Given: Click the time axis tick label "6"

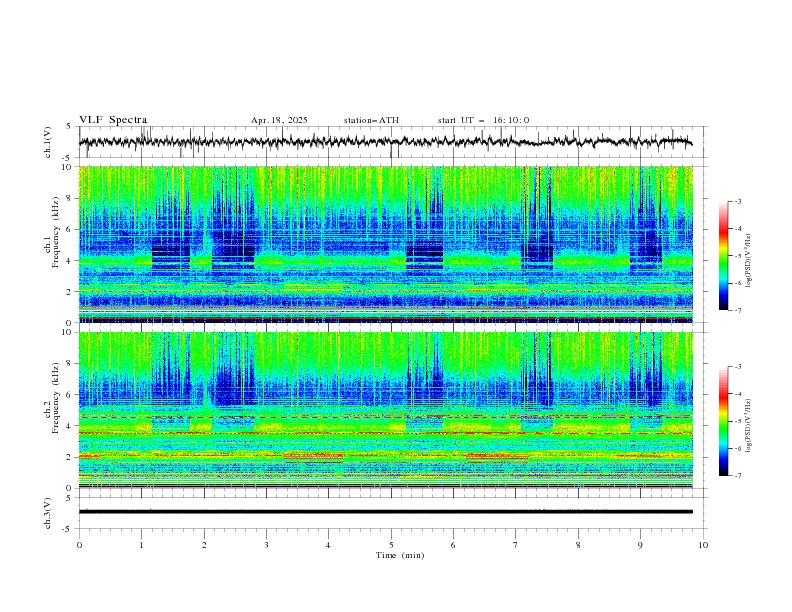Looking at the screenshot, I should coord(453,545).
